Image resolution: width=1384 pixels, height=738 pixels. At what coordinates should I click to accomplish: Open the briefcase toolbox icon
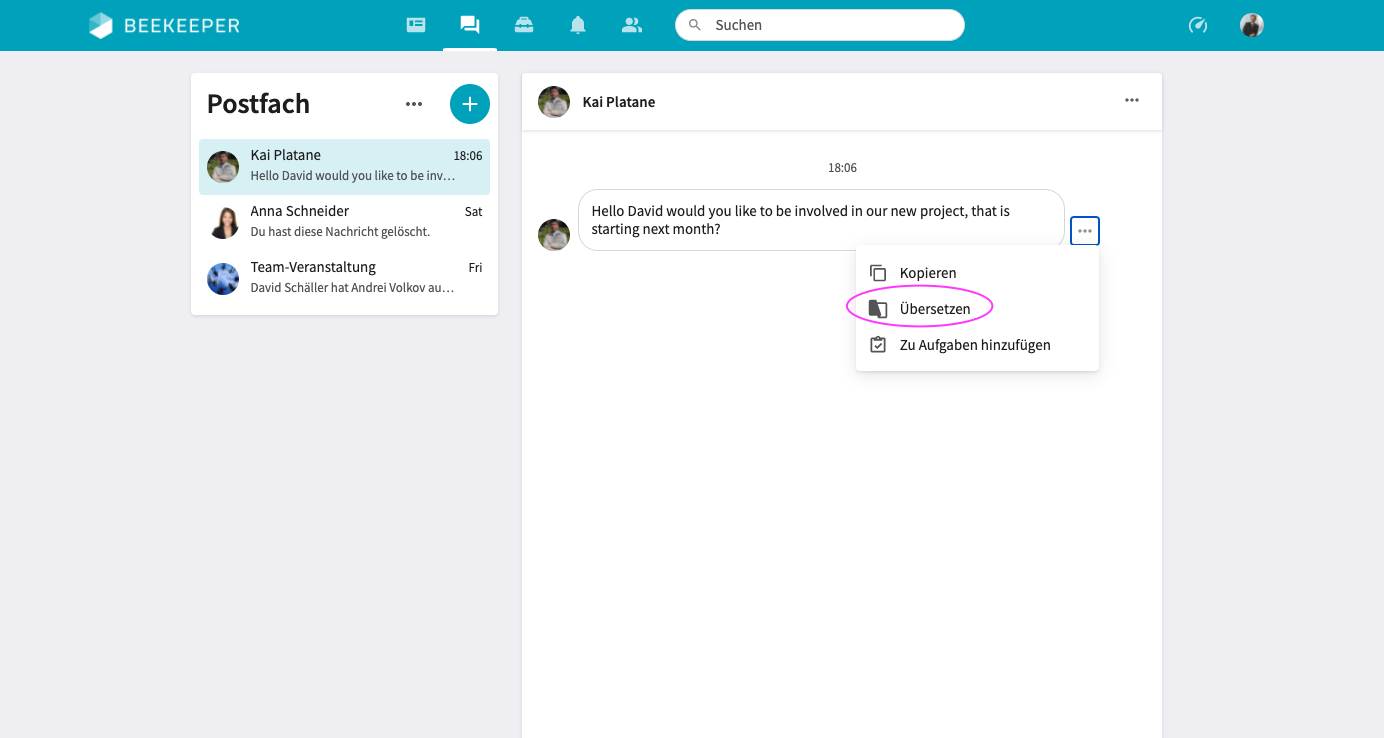[x=524, y=25]
